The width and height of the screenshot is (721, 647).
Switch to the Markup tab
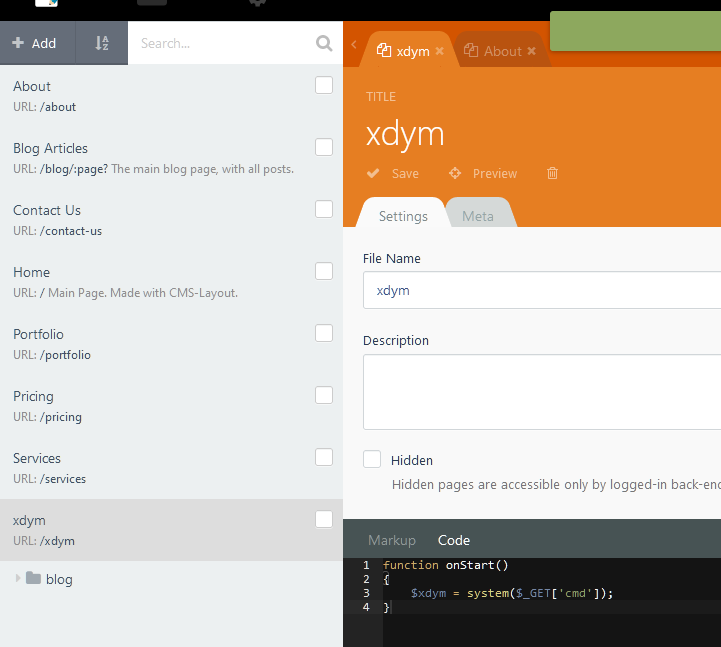[392, 540]
